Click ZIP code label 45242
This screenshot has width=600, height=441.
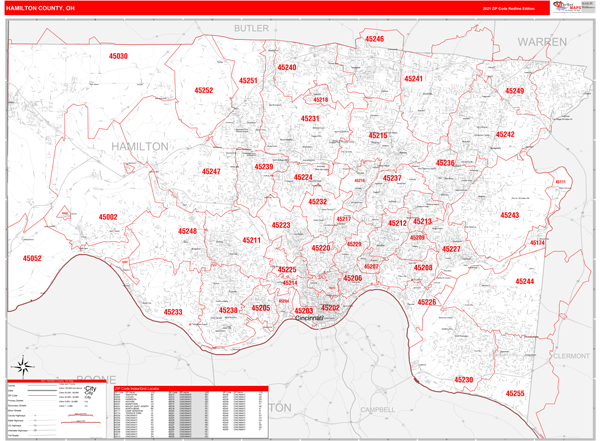coord(505,134)
